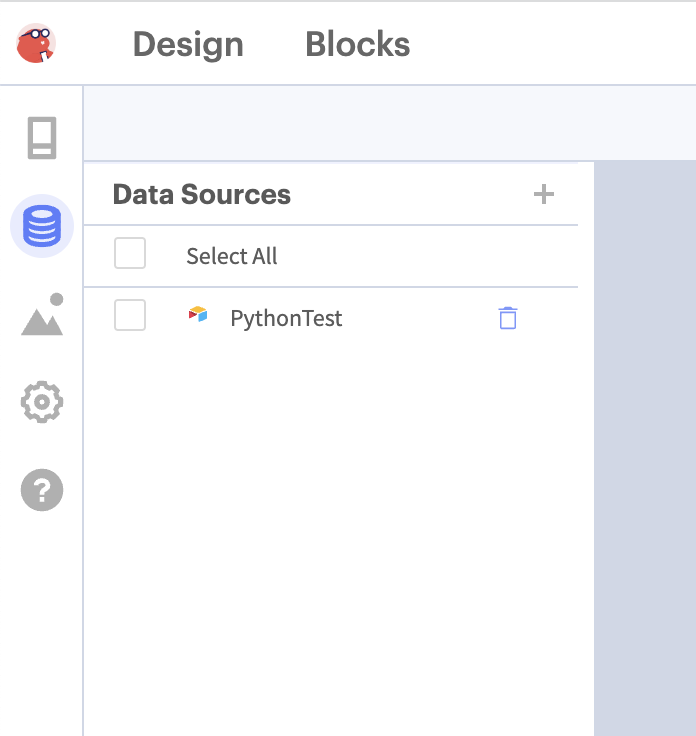Viewport: 696px width, 736px height.
Task: Open the Assets mountain image icon
Action: 42,315
